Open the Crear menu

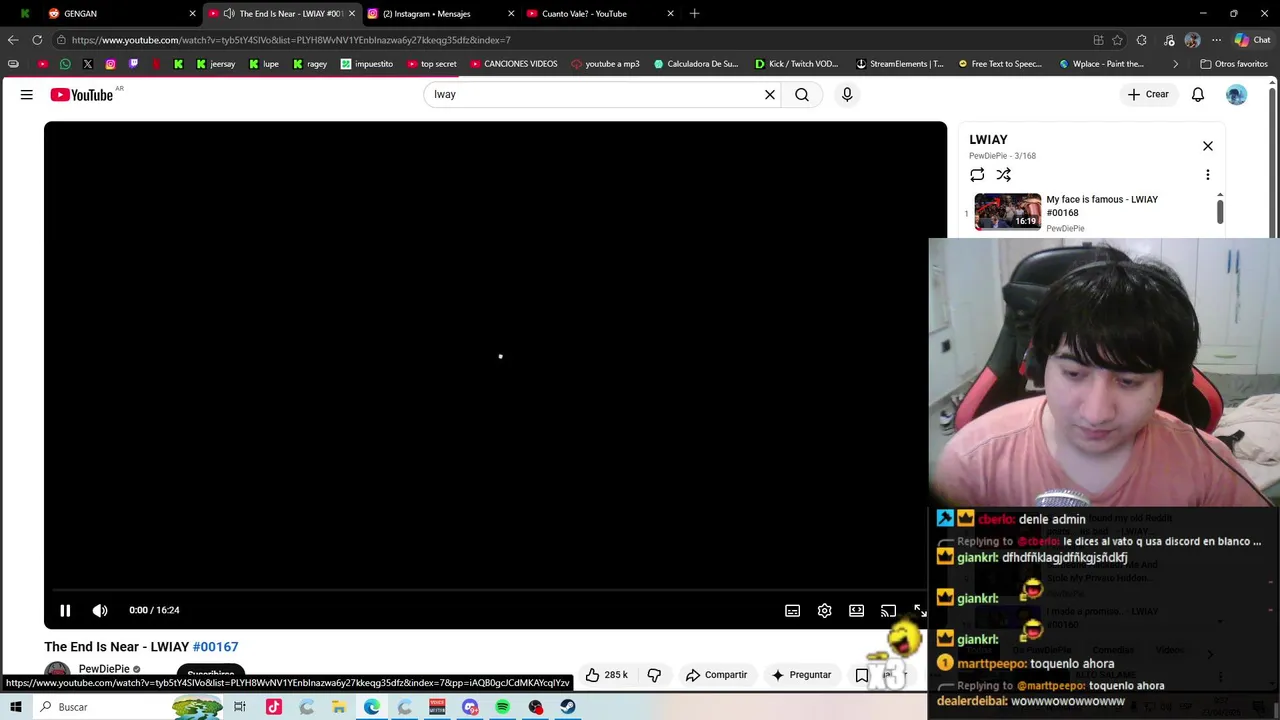pos(1148,94)
